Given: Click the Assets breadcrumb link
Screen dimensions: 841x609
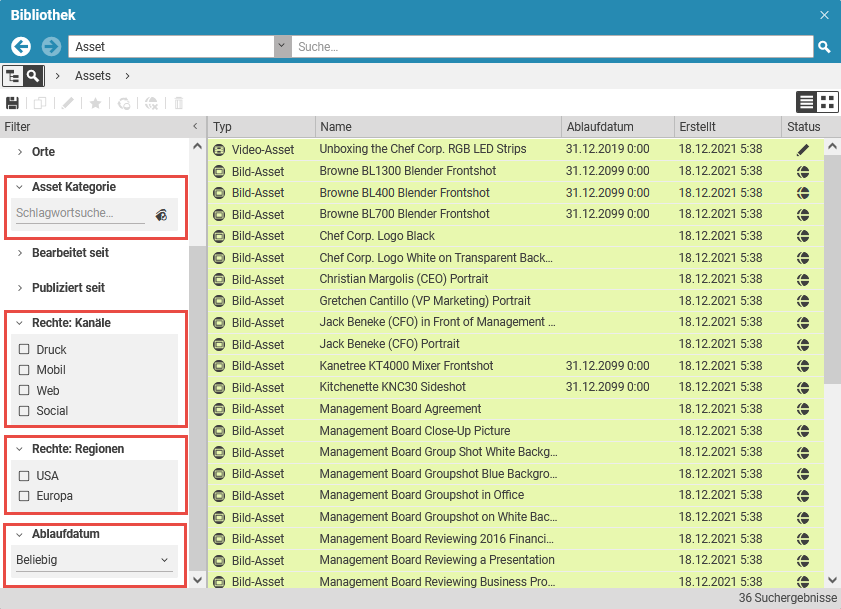Looking at the screenshot, I should coord(93,76).
